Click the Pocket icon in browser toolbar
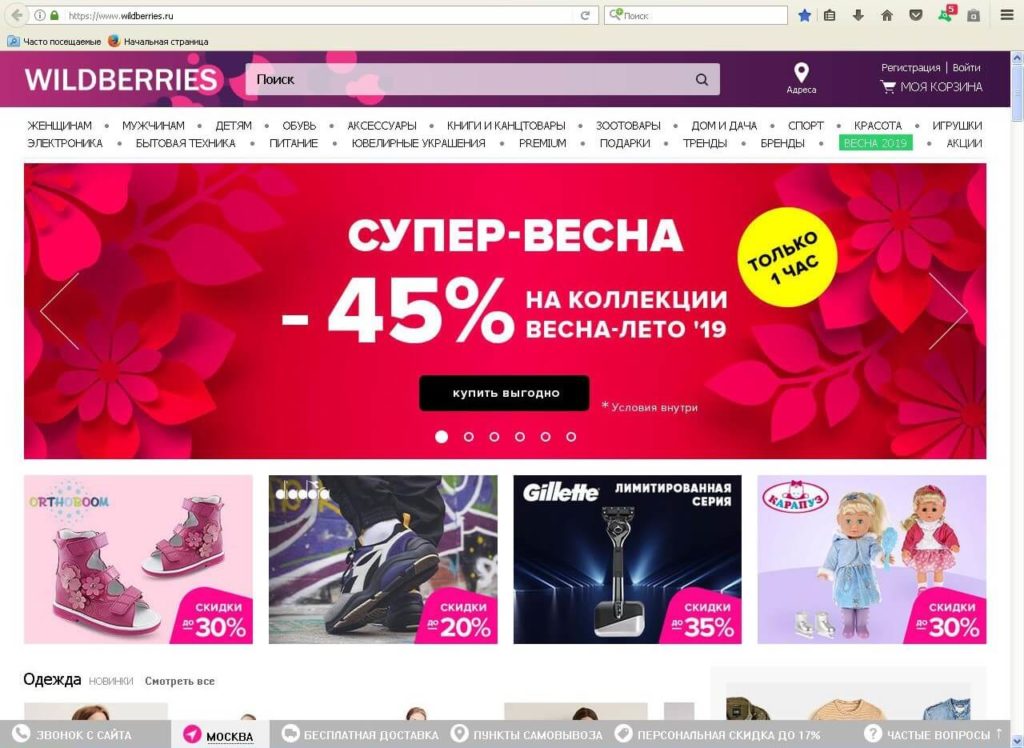 [x=916, y=15]
